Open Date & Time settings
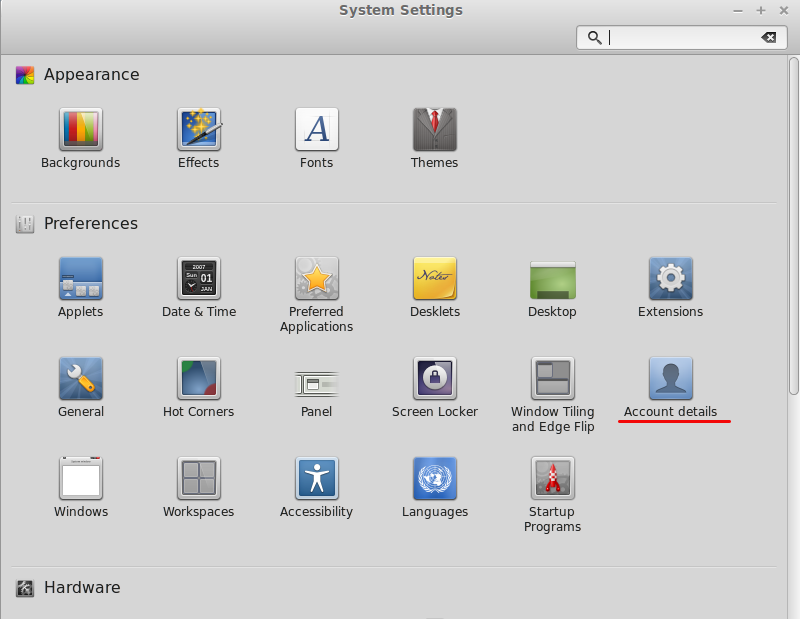Screen dimensions: 800x619 click(198, 279)
